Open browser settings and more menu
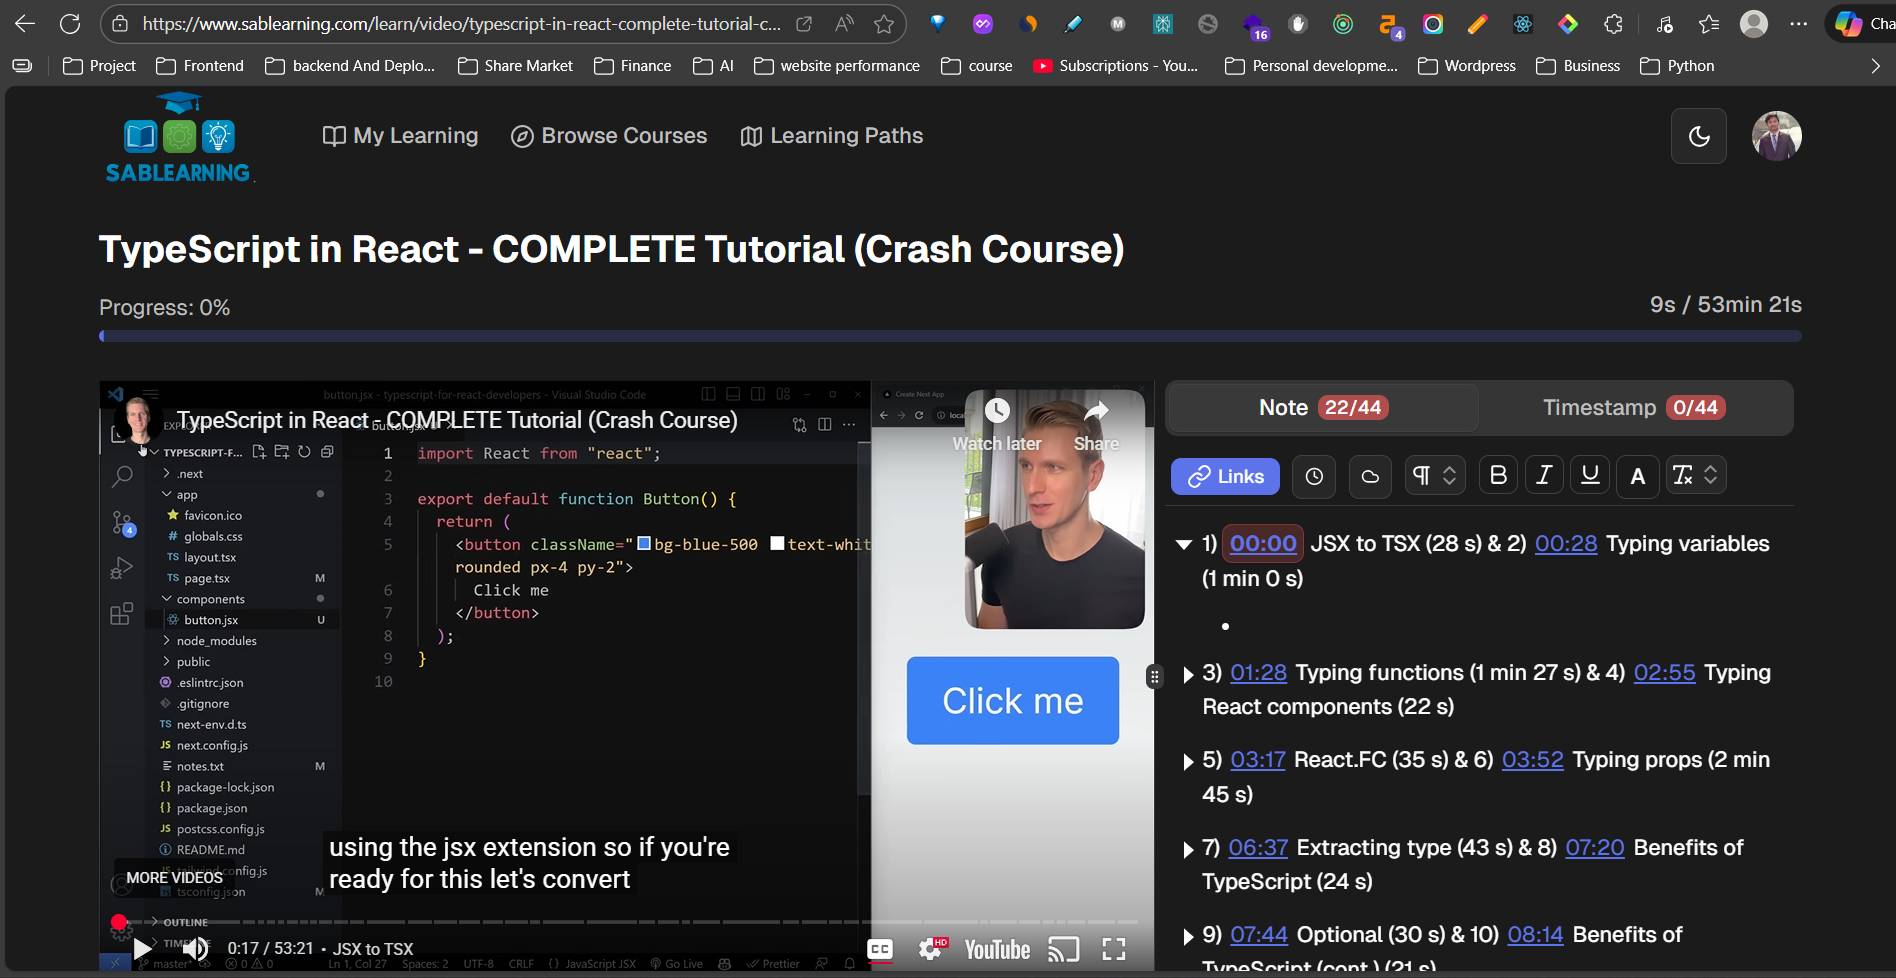Image resolution: width=1896 pixels, height=978 pixels. tap(1799, 24)
